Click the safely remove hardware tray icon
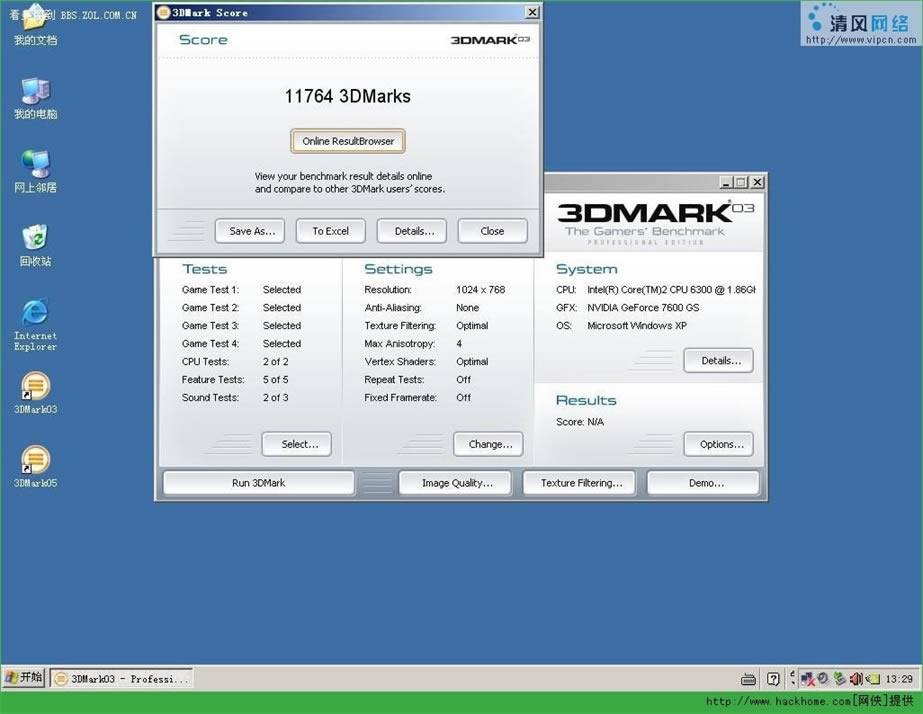 [839, 679]
